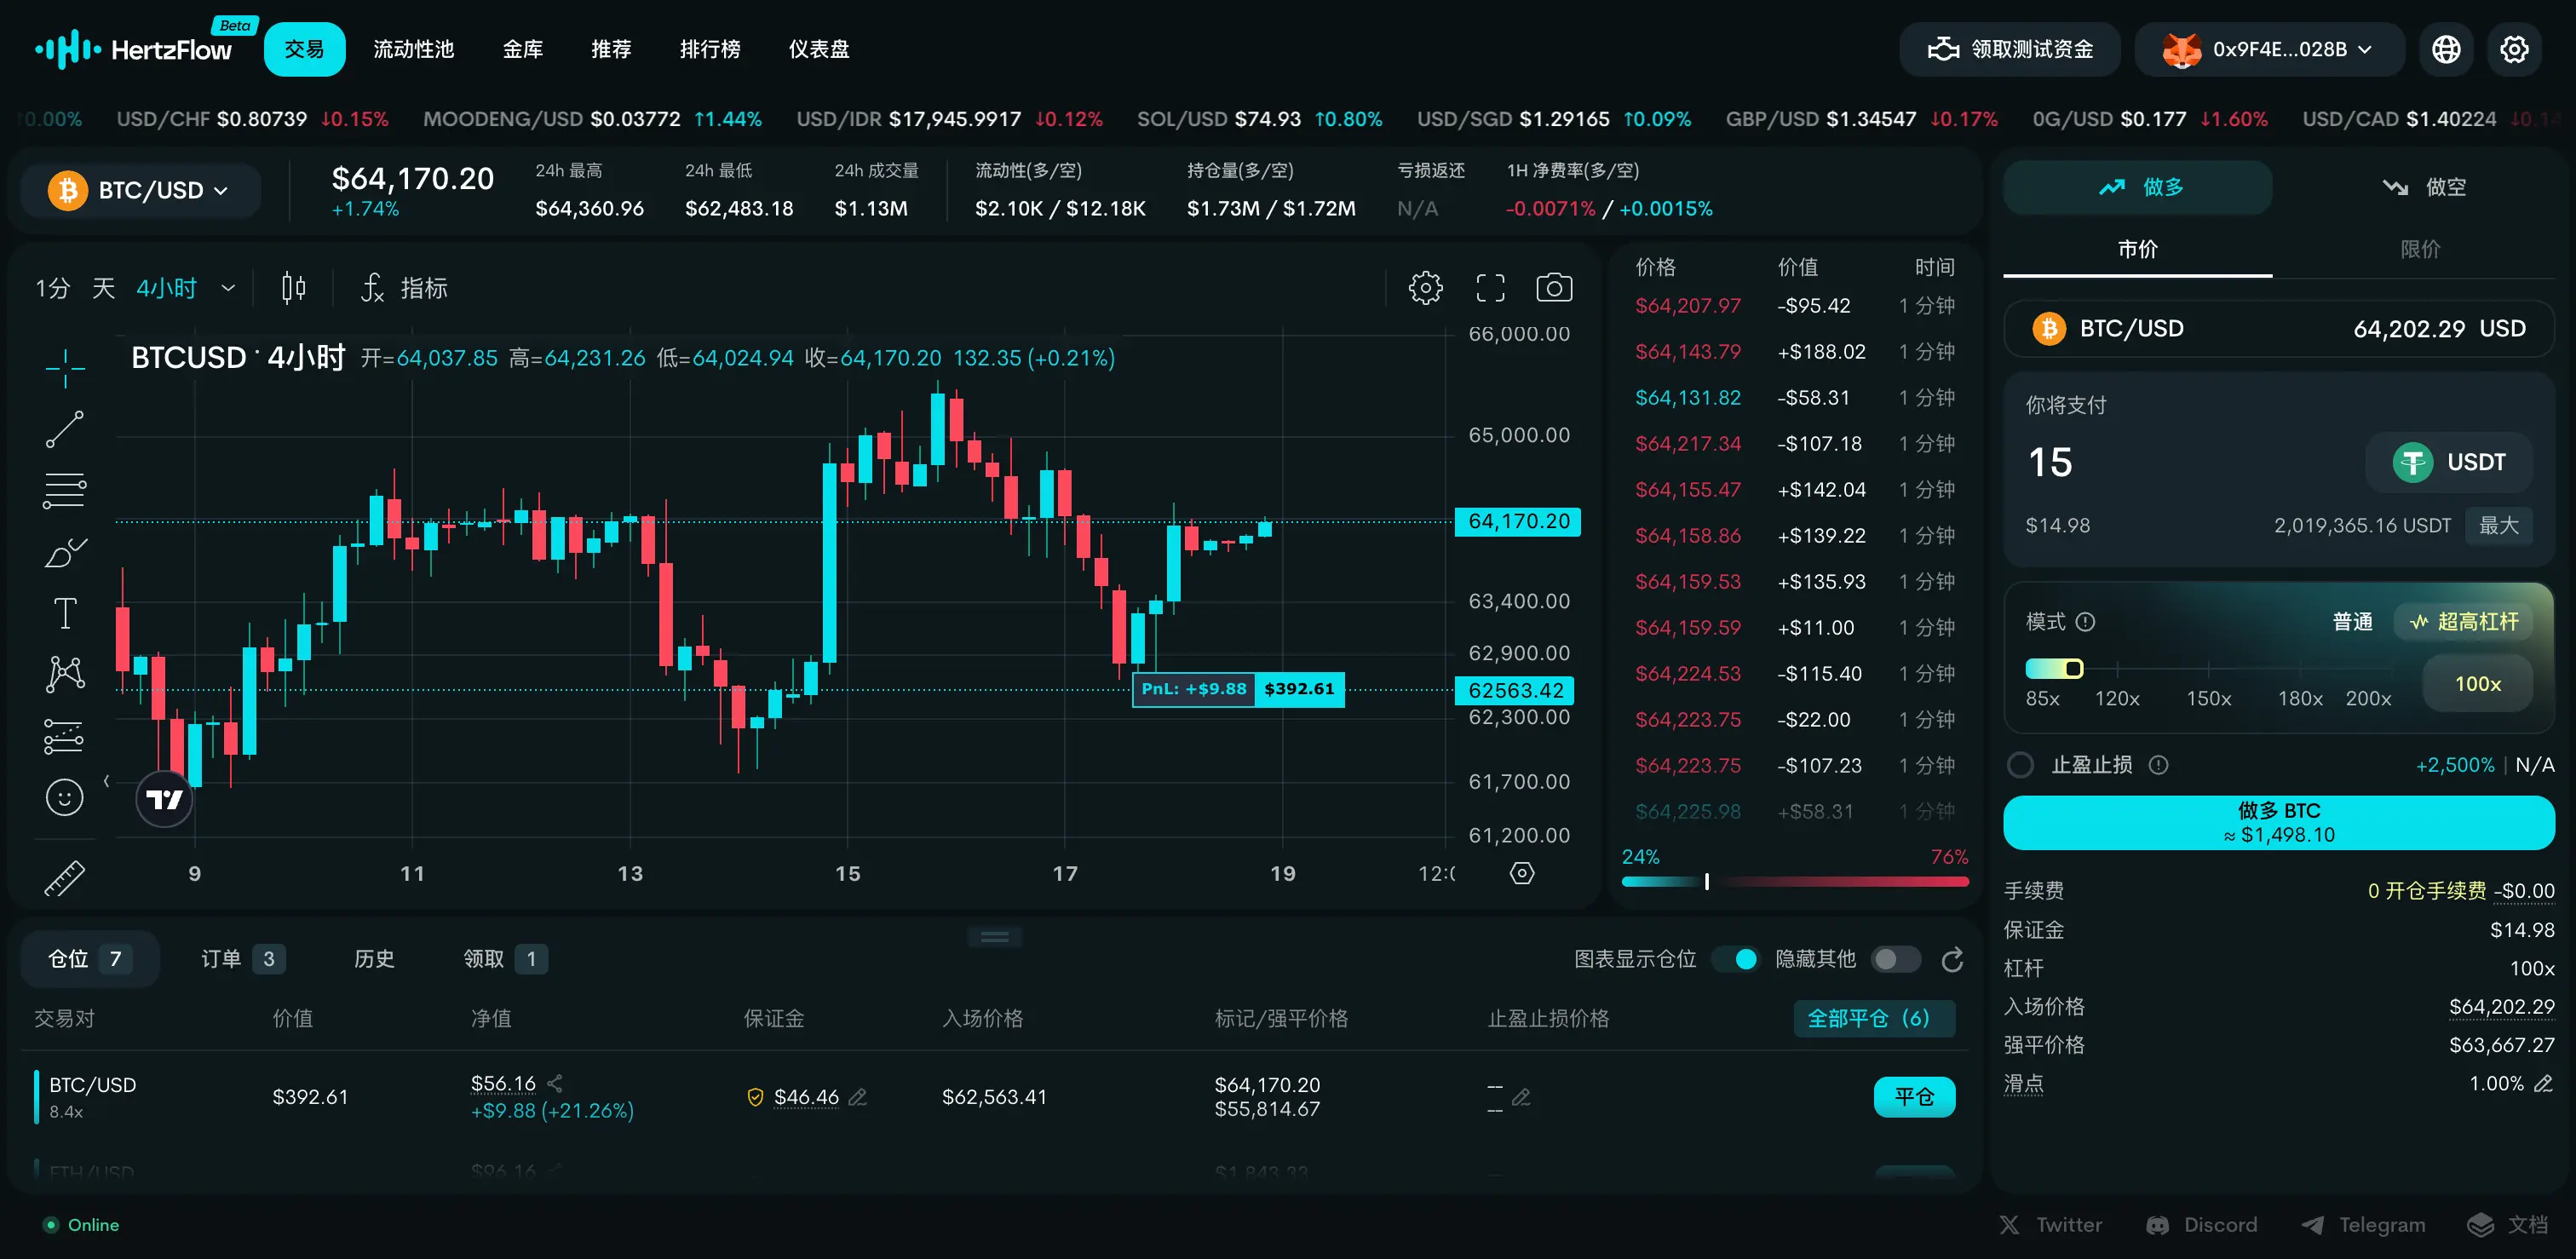Expand the wallet 0x9F4E...028B menu
The width and height of the screenshot is (2576, 1259).
point(2269,49)
